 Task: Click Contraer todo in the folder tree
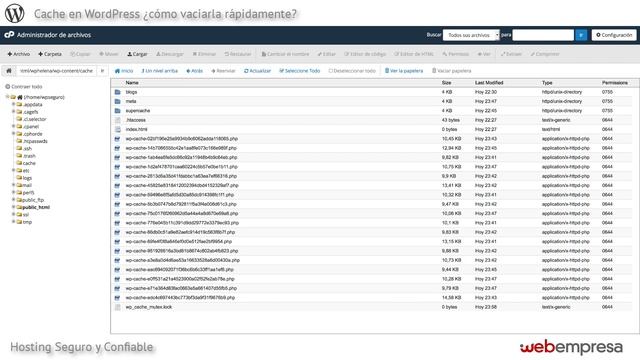[x=24, y=87]
